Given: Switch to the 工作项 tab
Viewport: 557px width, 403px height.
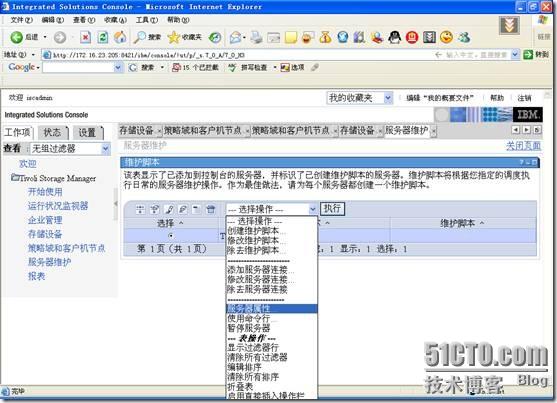Looking at the screenshot, I should [18, 133].
